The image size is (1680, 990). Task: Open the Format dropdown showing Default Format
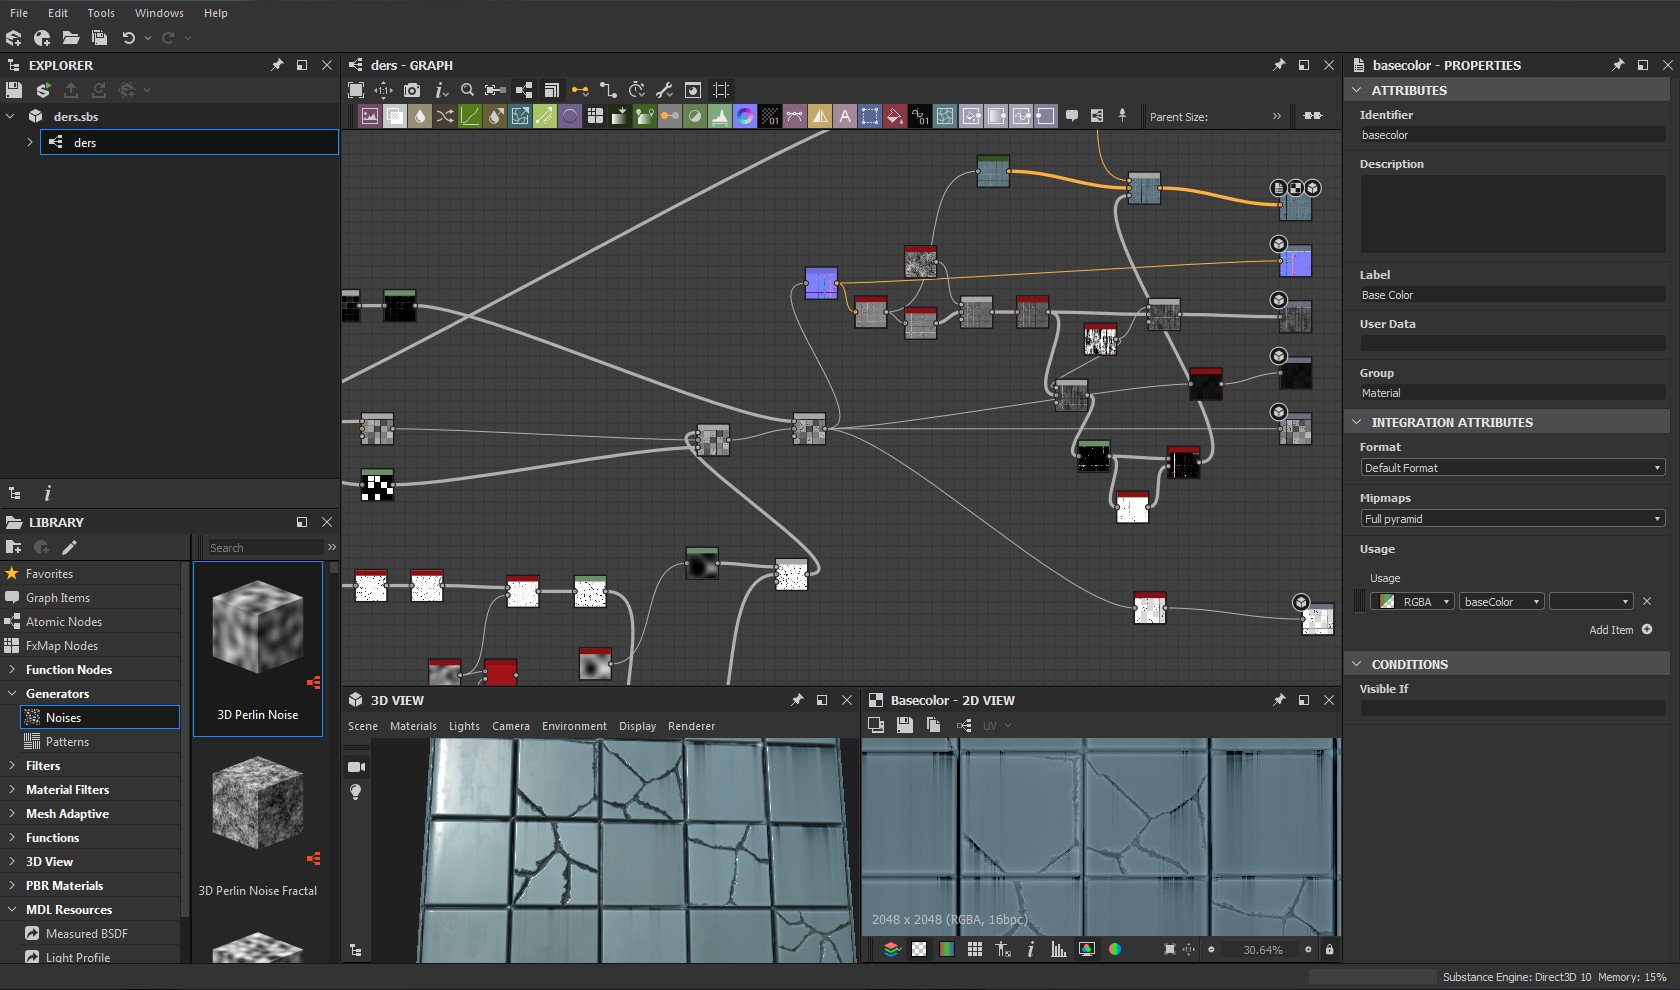click(1510, 467)
